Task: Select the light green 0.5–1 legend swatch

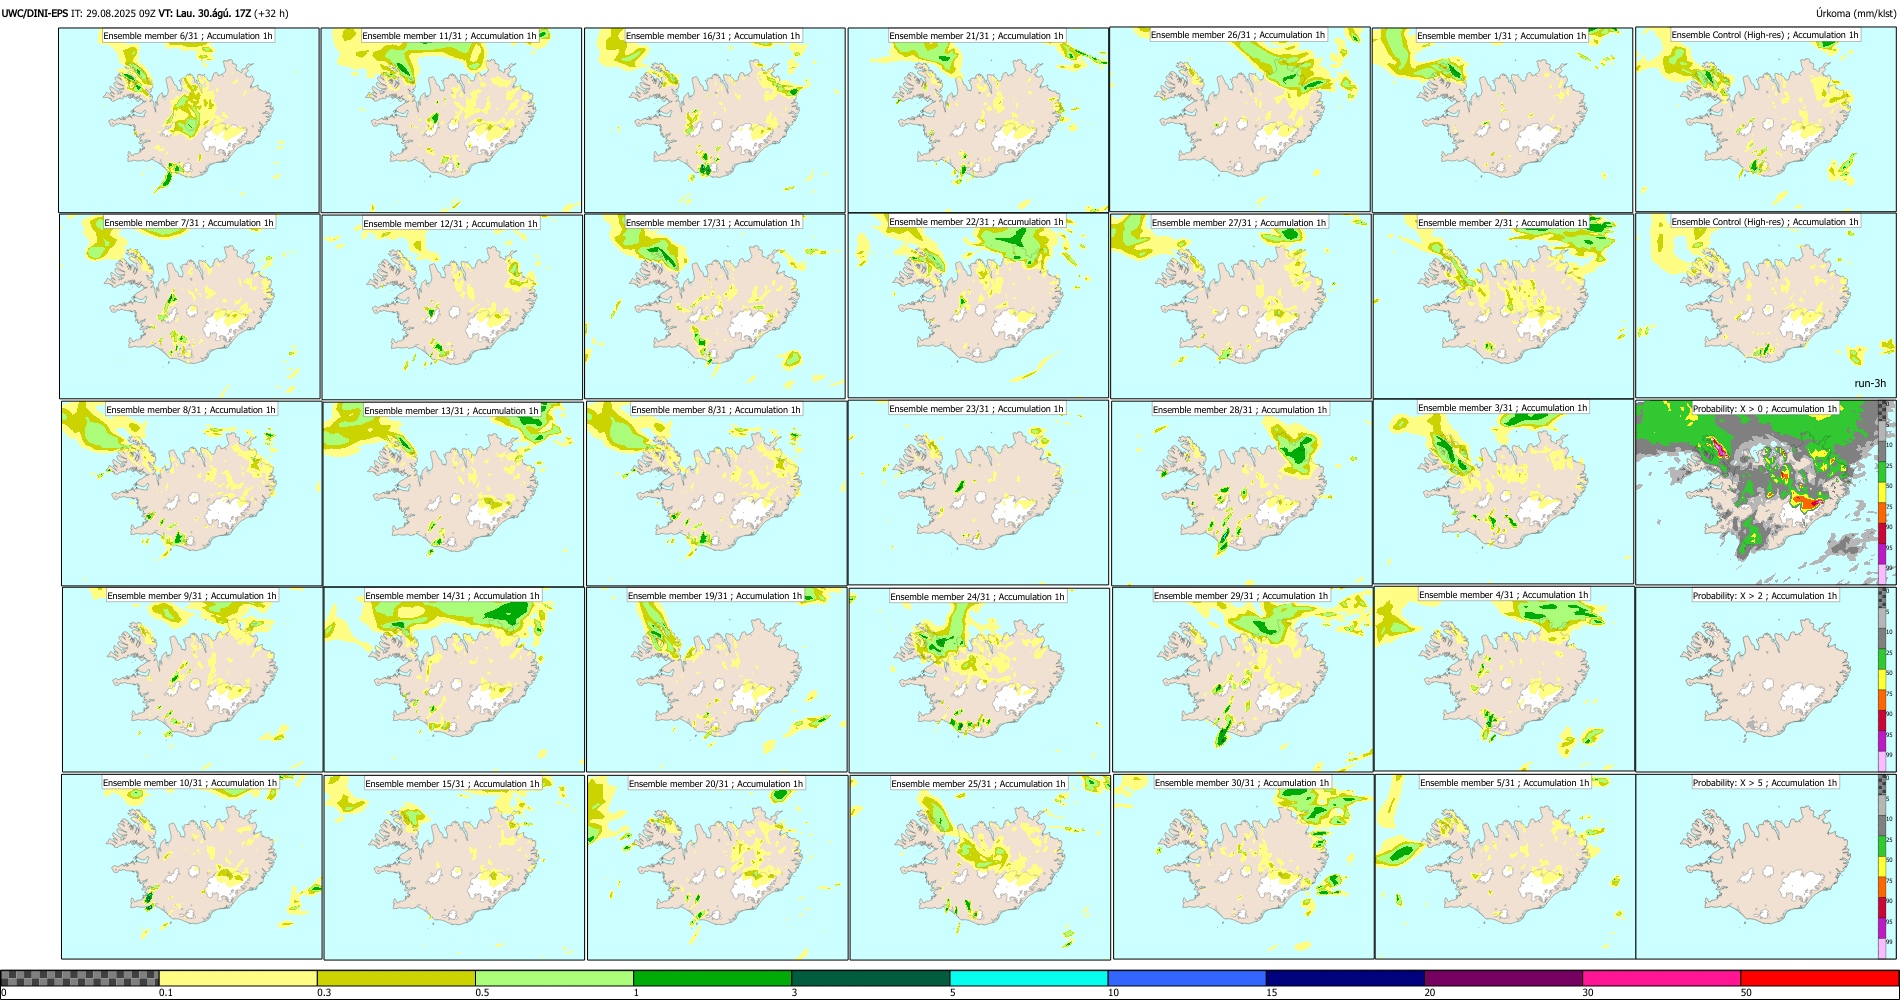Action: [x=554, y=978]
